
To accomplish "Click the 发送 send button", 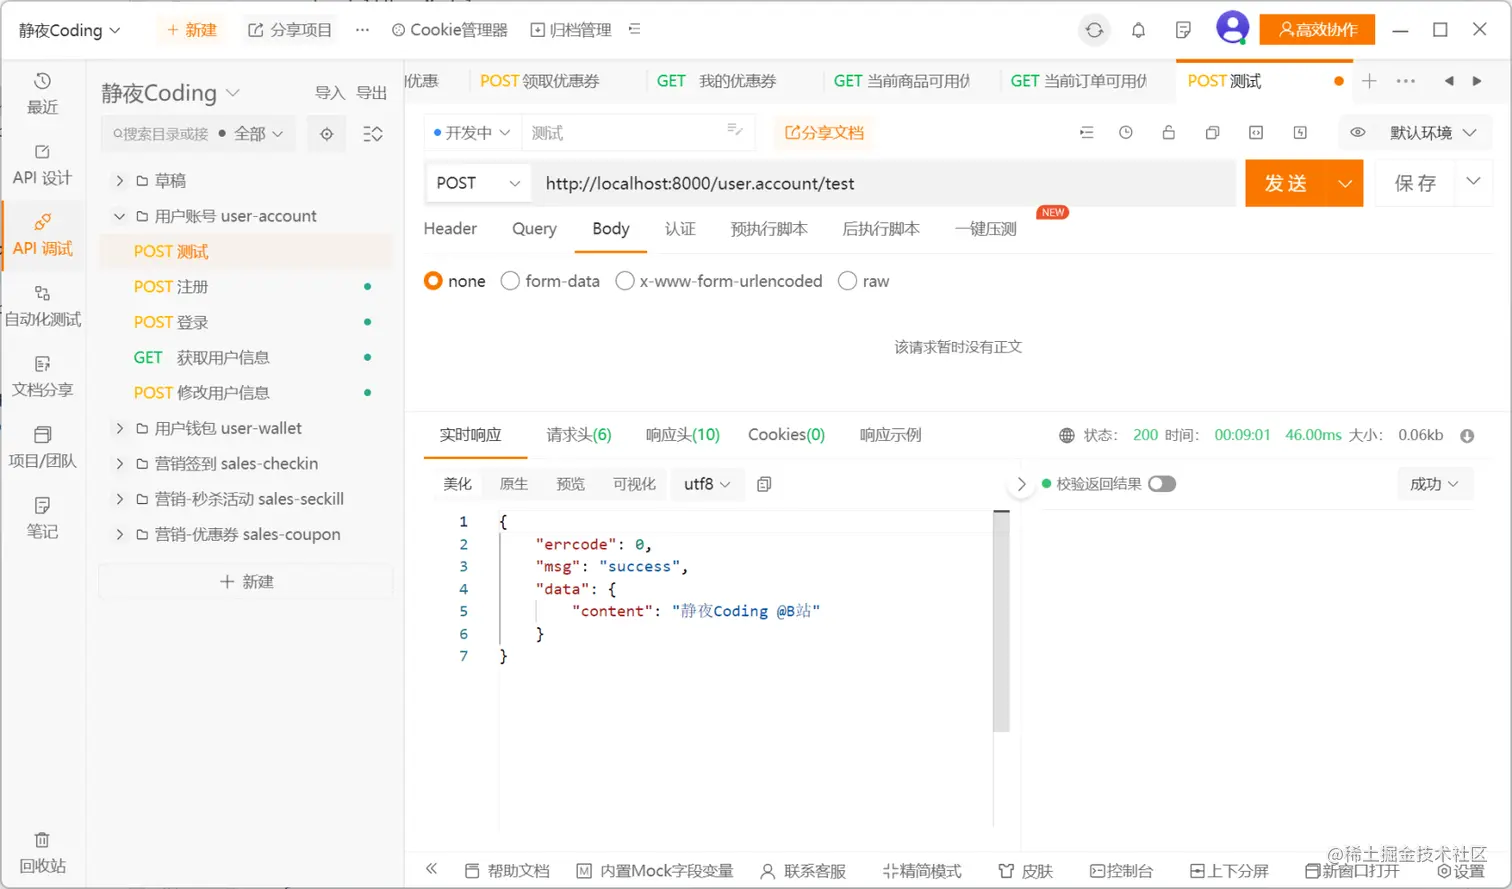I will click(1286, 183).
